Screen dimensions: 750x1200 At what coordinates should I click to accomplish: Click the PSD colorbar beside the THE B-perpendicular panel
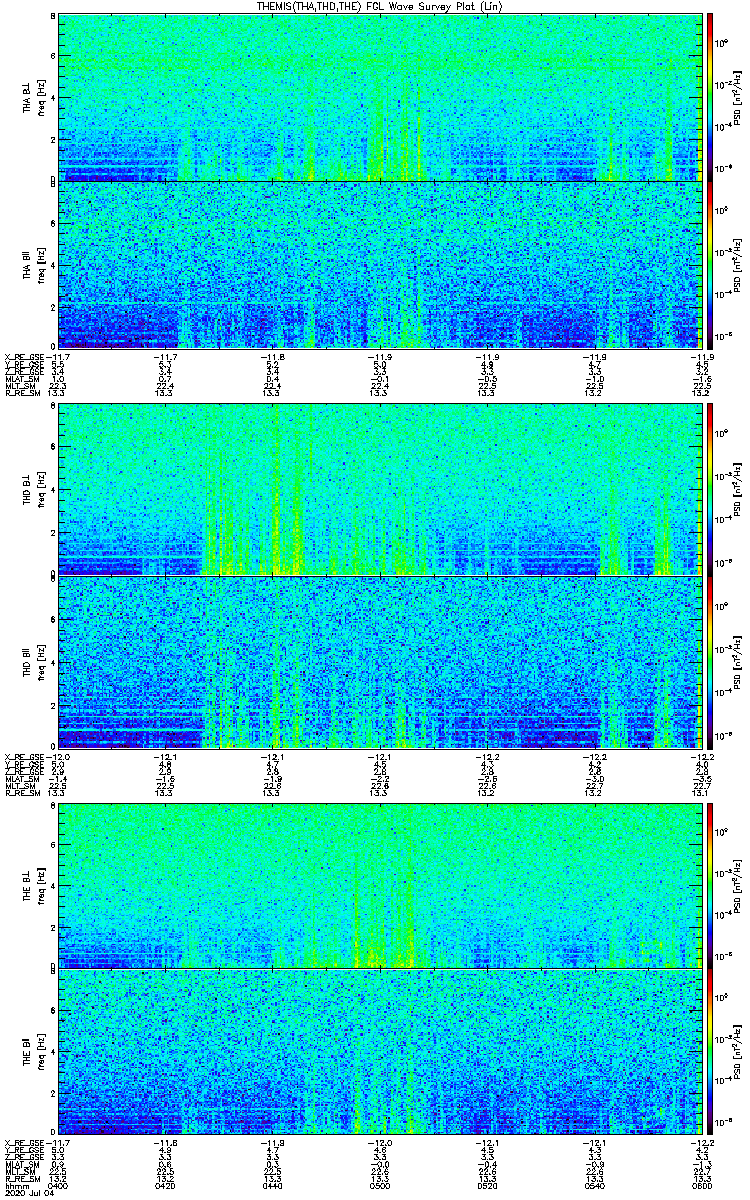[x=710, y=884]
